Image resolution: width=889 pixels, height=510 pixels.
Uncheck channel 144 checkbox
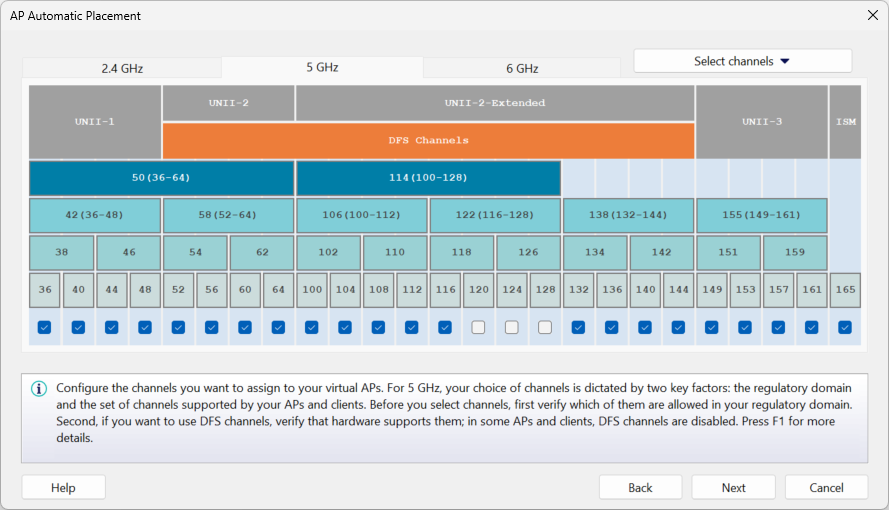coord(678,327)
